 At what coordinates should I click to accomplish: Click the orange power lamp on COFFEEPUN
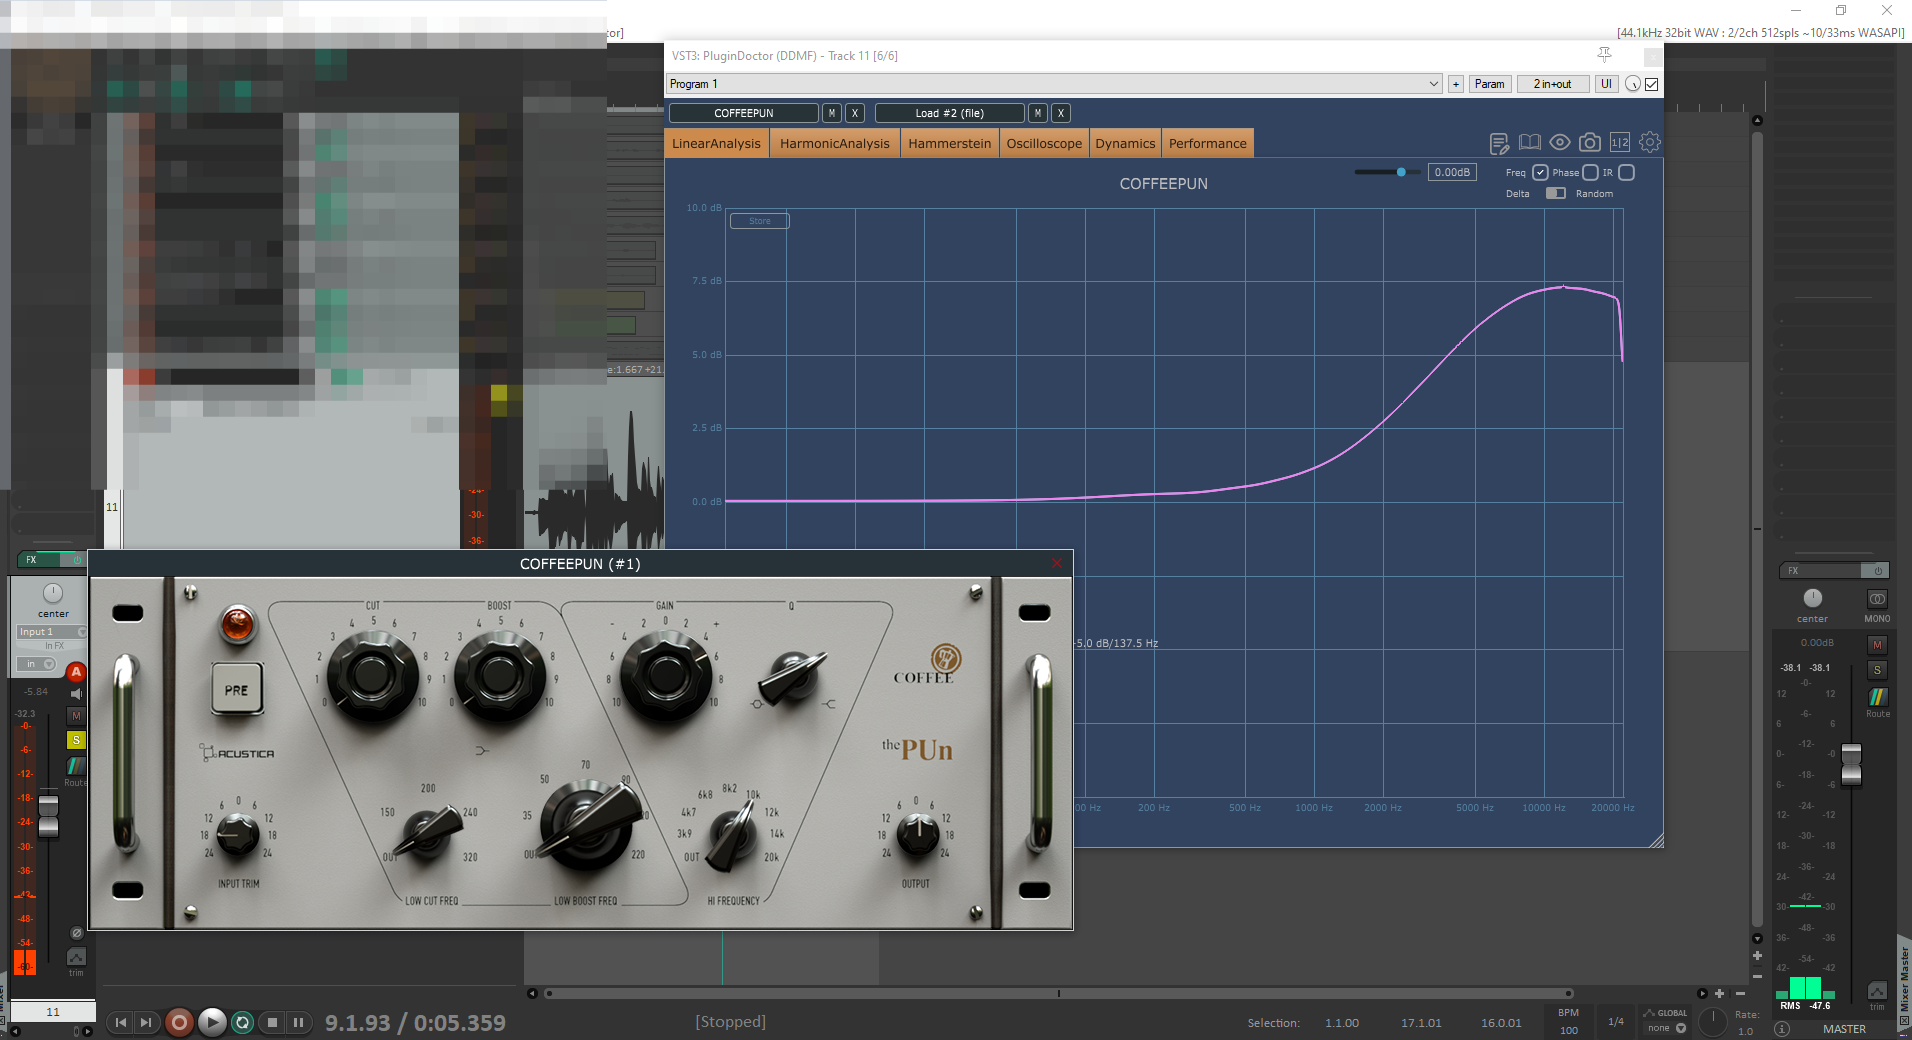237,624
